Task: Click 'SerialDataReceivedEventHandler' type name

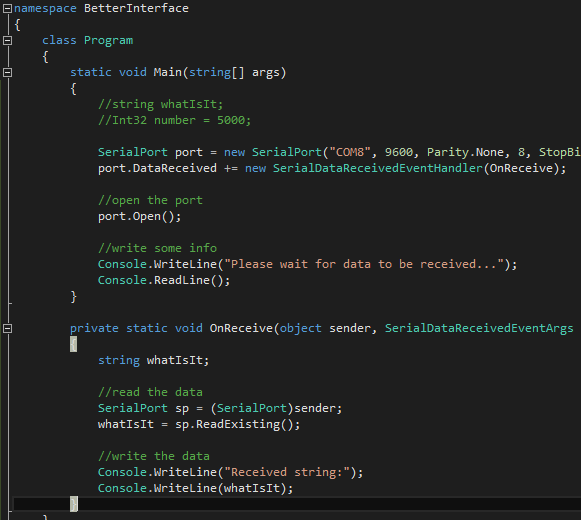Action: (378, 168)
